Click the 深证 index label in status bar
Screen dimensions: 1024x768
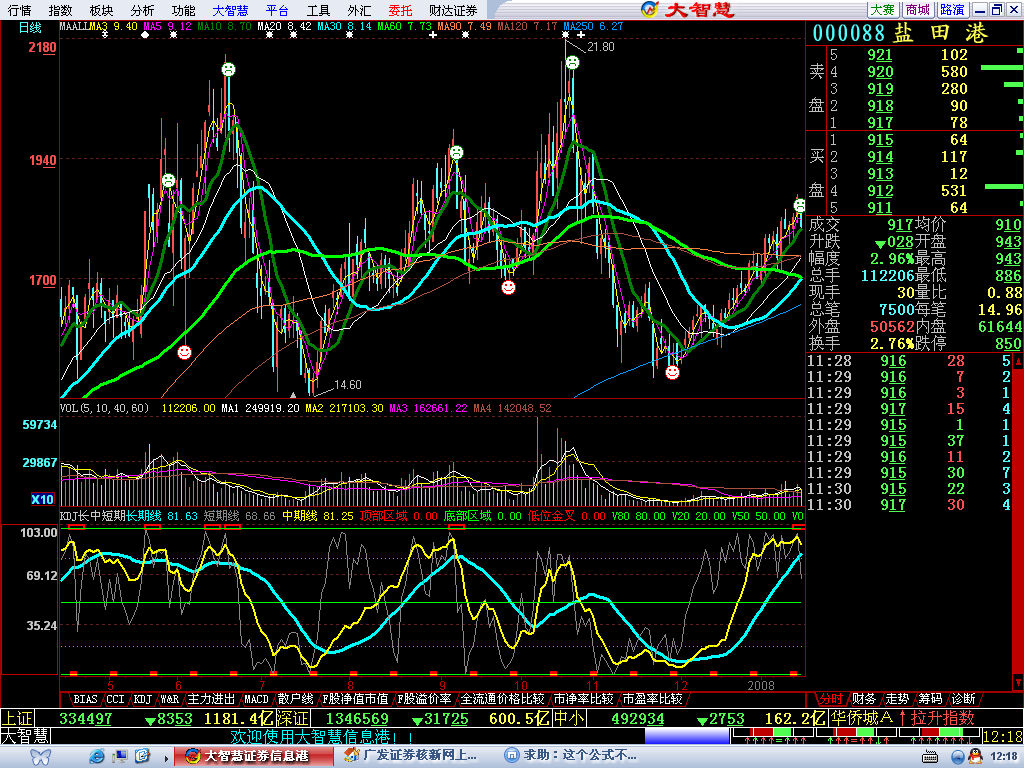tap(292, 718)
